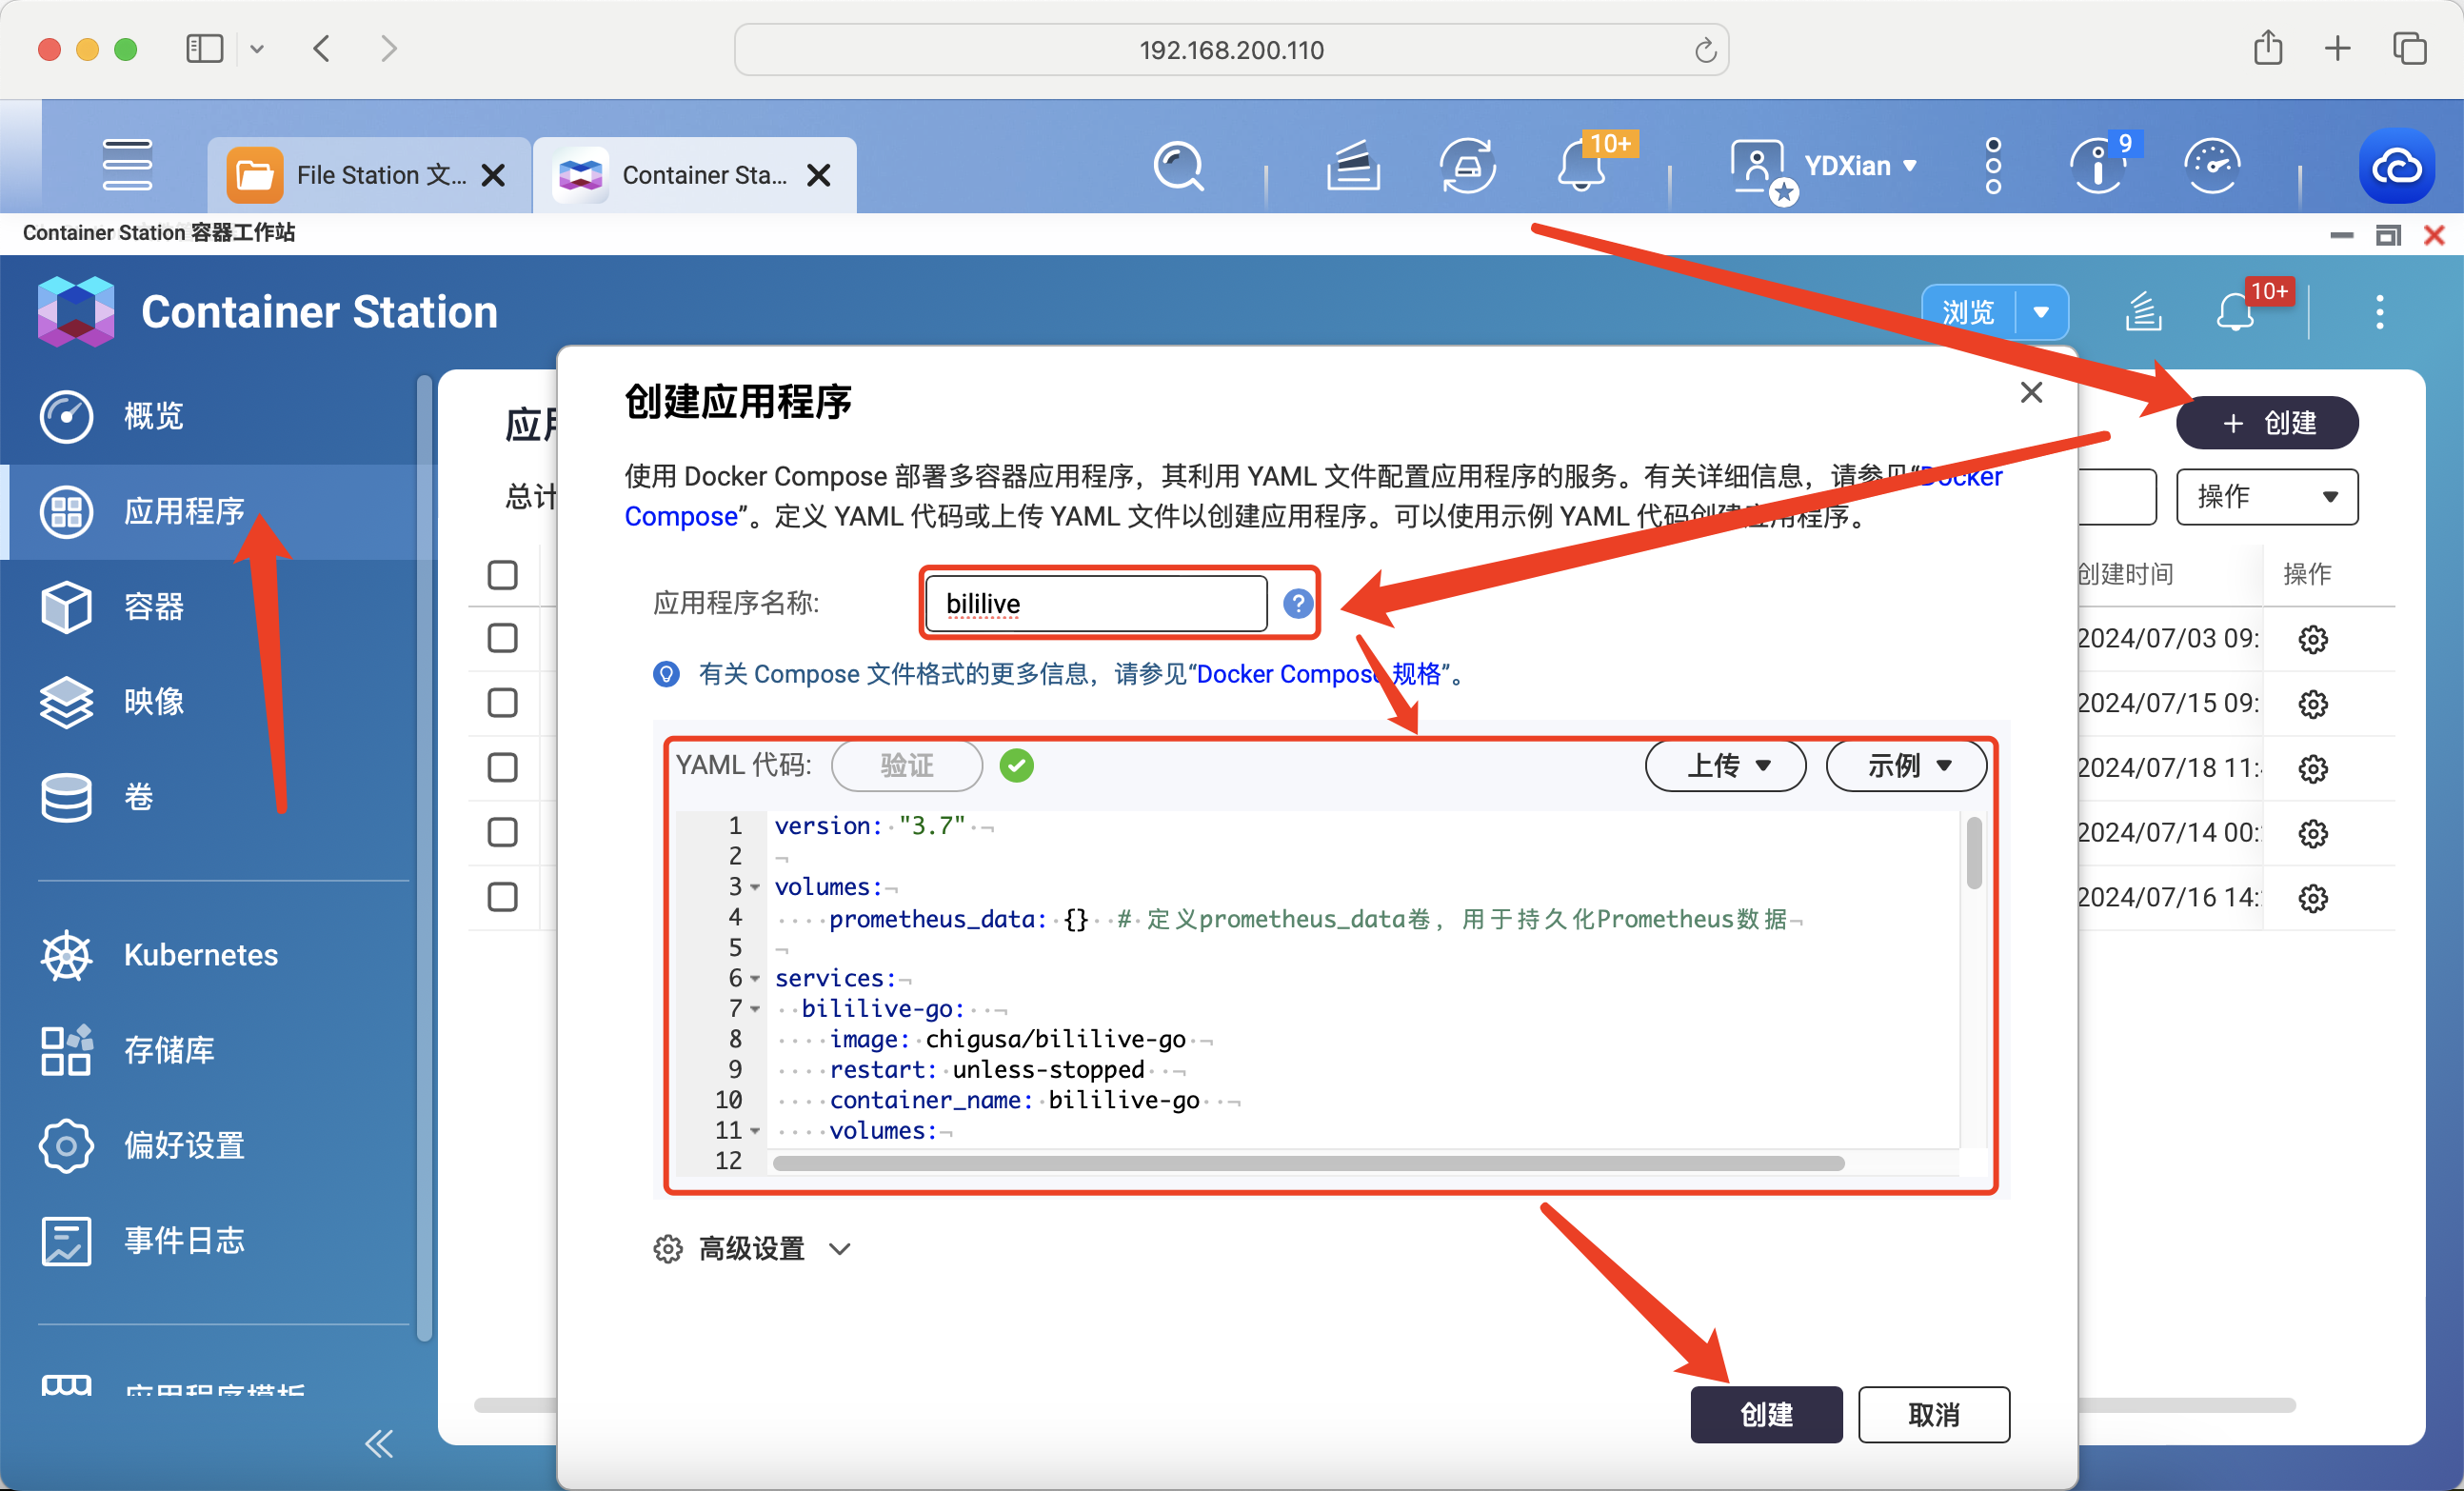The height and width of the screenshot is (1491, 2464).
Task: Open the Images (映像) sidebar item
Action: pos(153,701)
